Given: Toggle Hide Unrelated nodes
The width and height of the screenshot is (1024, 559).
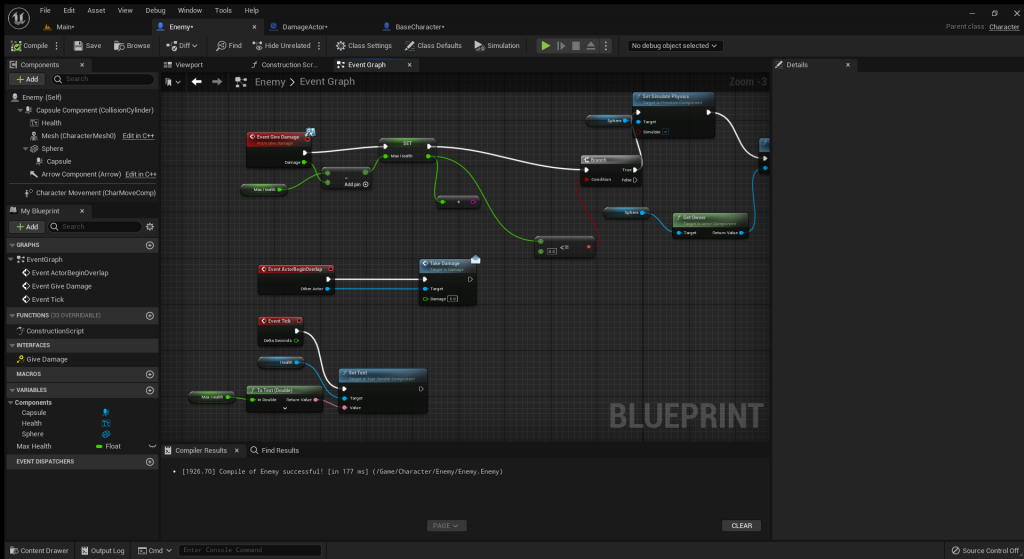Looking at the screenshot, I should coord(281,46).
